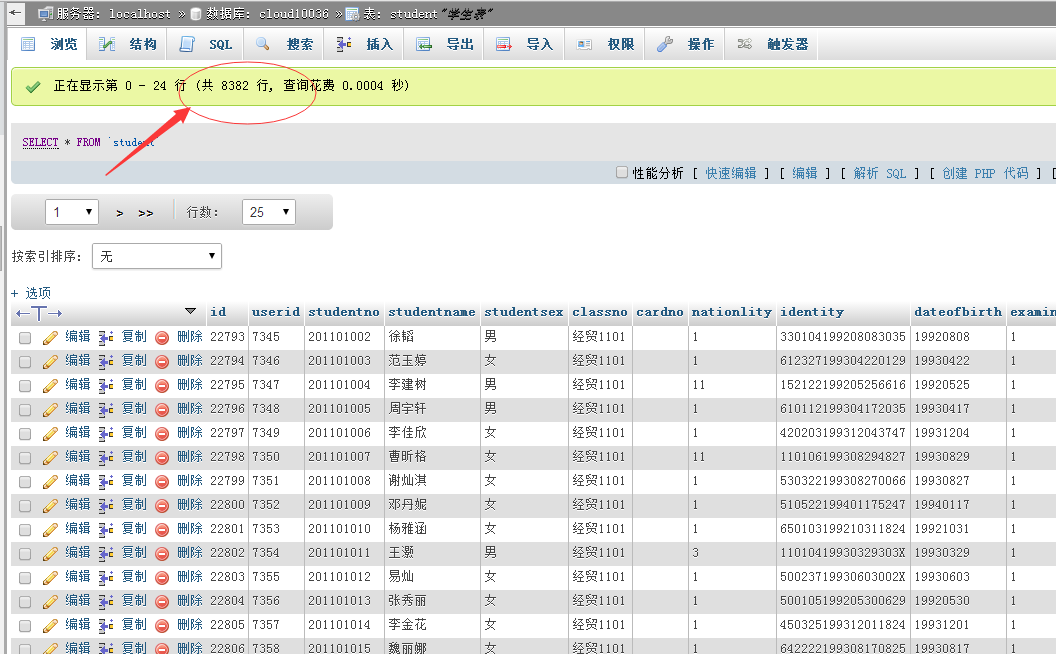The image size is (1056, 654).
Task: Click the copy icon for row 22803
Action: click(106, 578)
